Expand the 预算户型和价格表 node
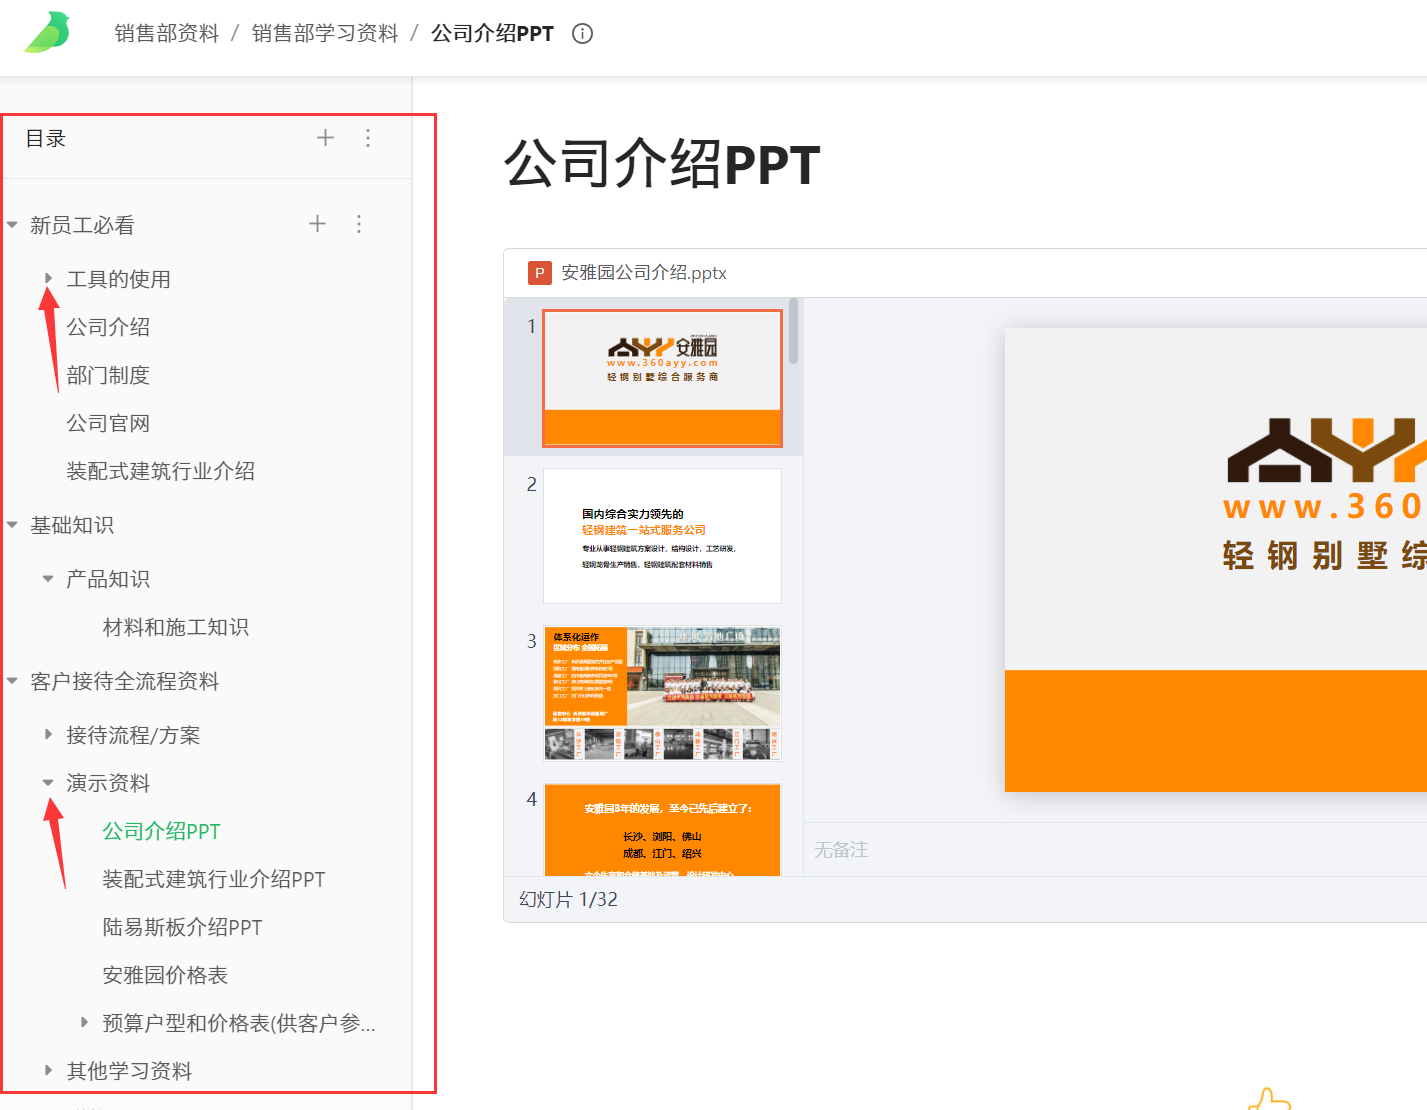Viewport: 1427px width, 1110px height. click(x=84, y=1022)
